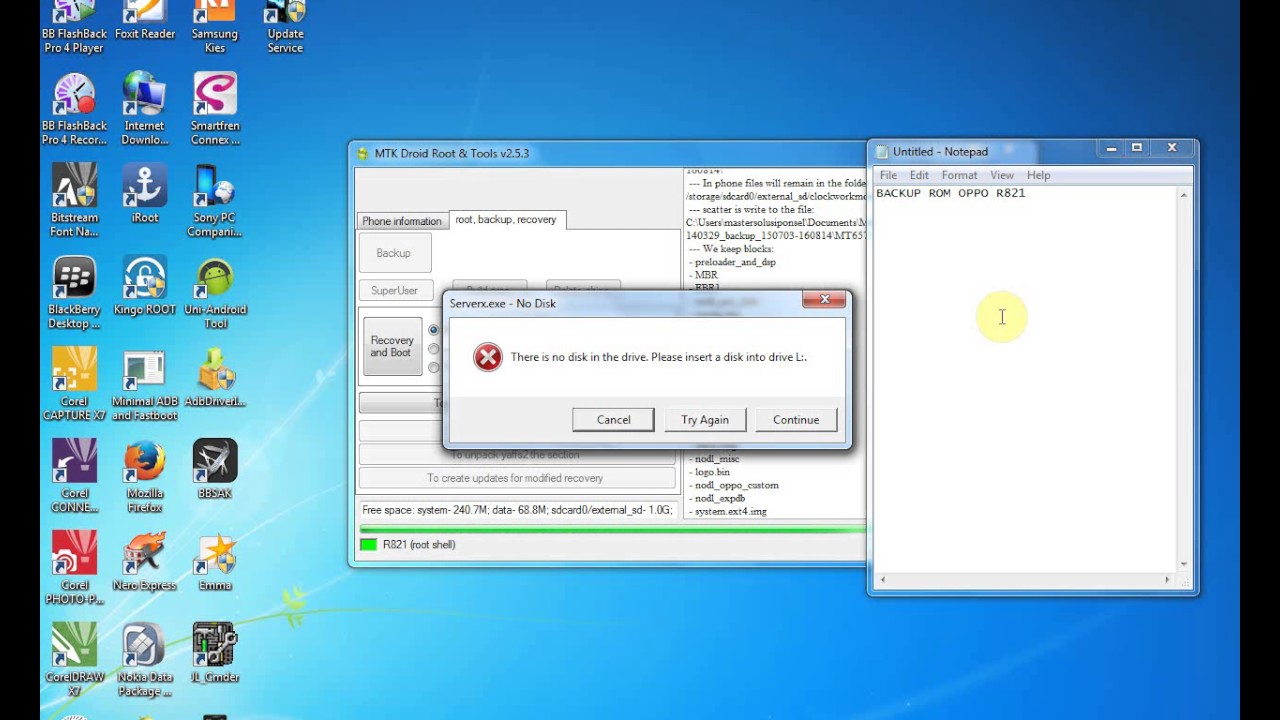Image resolution: width=1280 pixels, height=720 pixels.
Task: Click Notepad vertical scrollbar down arrow
Action: tap(1184, 564)
